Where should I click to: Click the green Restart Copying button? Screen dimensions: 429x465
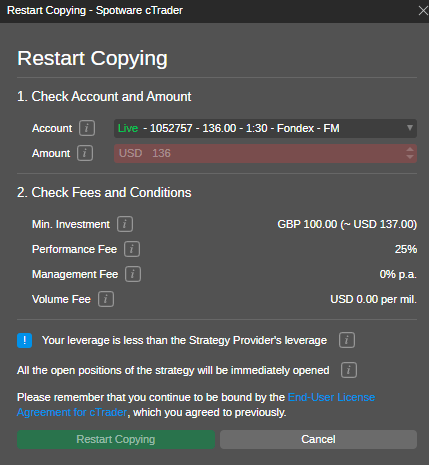[x=116, y=439]
